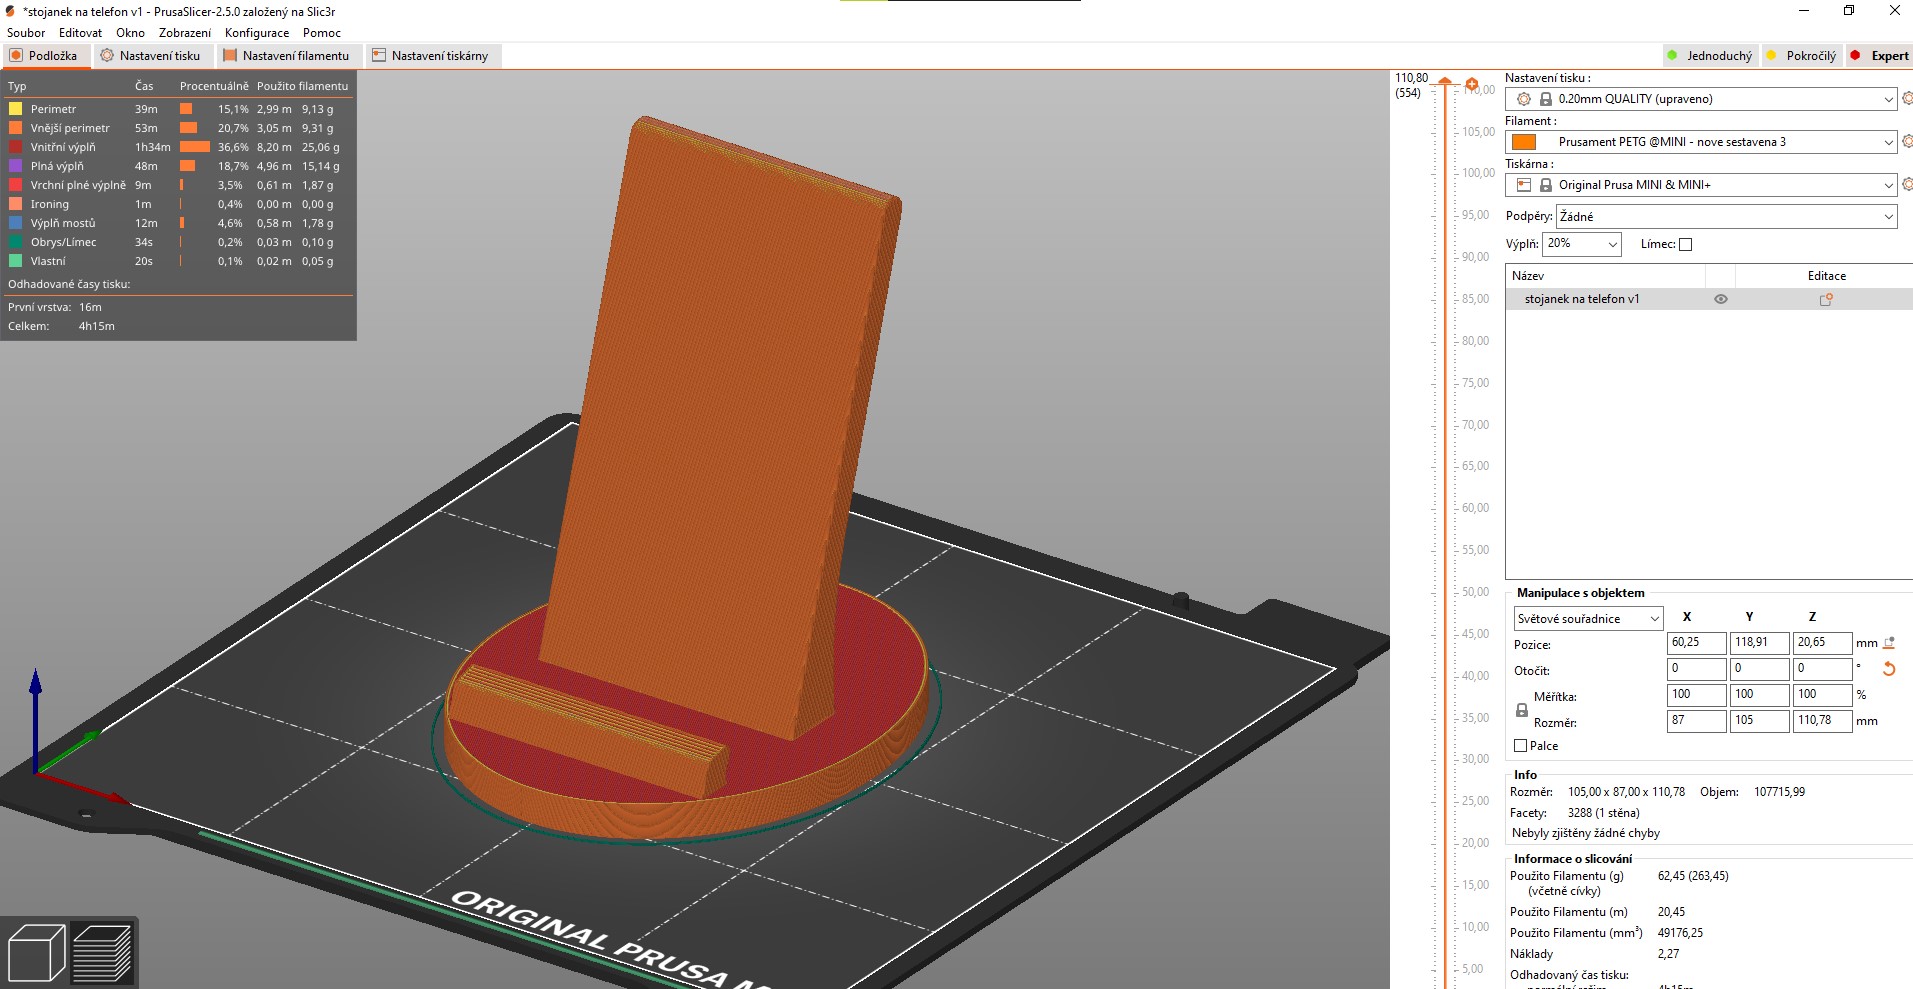Add color change plus marker on layer slider
1913x989 pixels.
point(1471,84)
